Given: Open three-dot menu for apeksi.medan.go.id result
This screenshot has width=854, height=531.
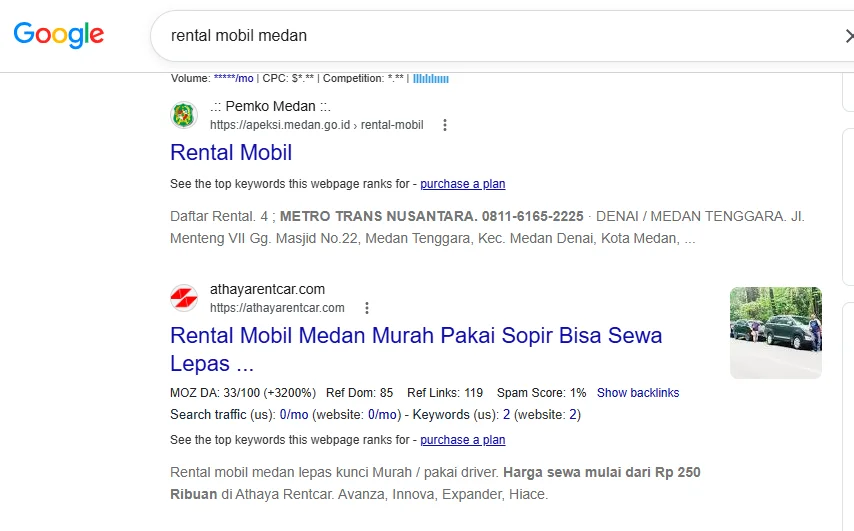Looking at the screenshot, I should click(445, 125).
